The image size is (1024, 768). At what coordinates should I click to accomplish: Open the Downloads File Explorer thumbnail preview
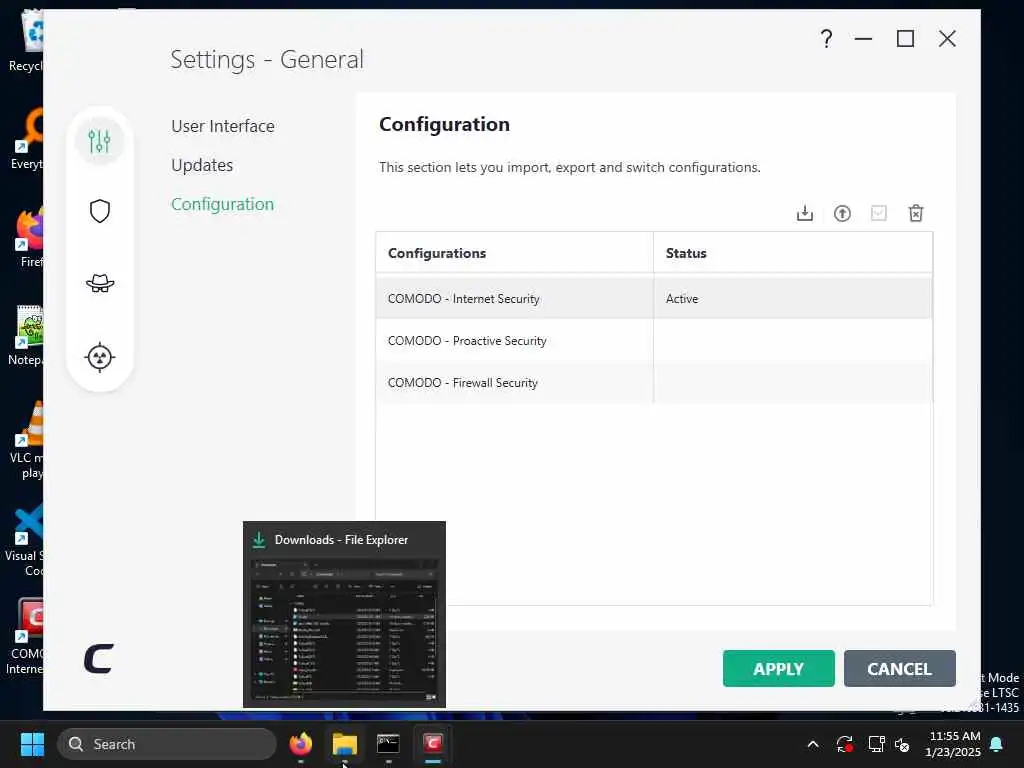pos(344,615)
